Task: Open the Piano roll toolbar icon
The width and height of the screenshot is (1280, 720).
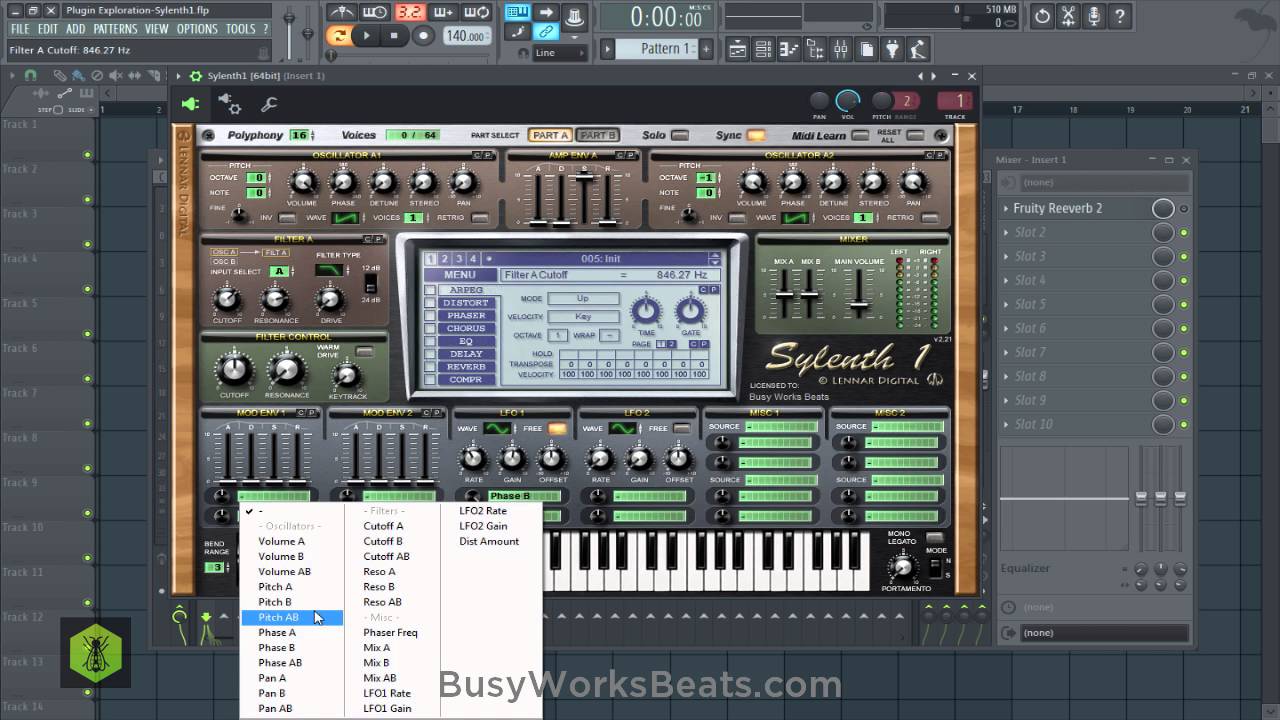Action: point(789,49)
